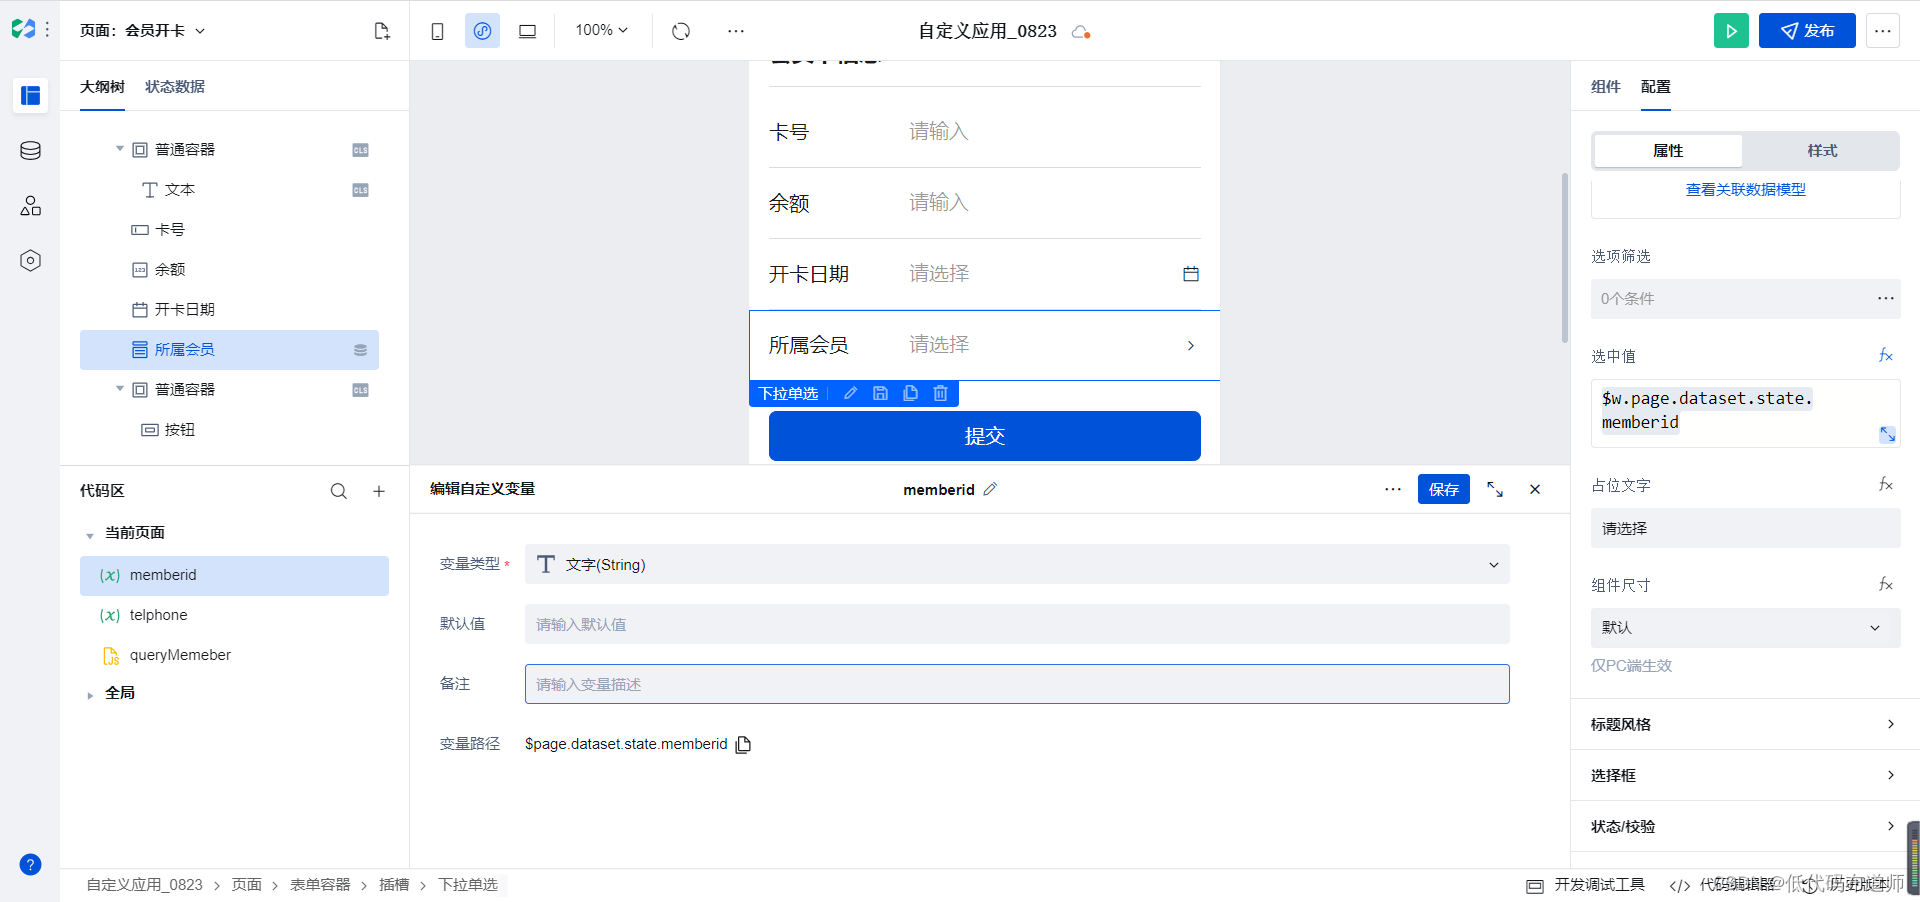Bind expression for component size fx
Viewport: 1920px width, 902px height.
[x=1886, y=584]
